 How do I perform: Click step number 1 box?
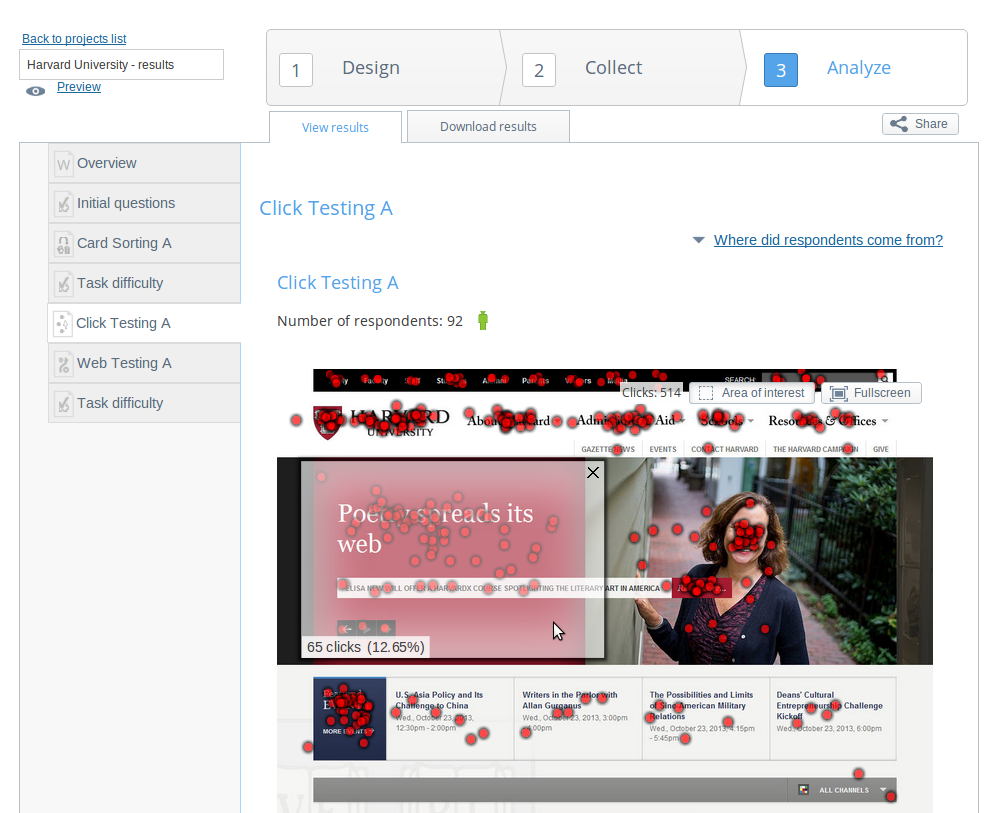tap(296, 70)
